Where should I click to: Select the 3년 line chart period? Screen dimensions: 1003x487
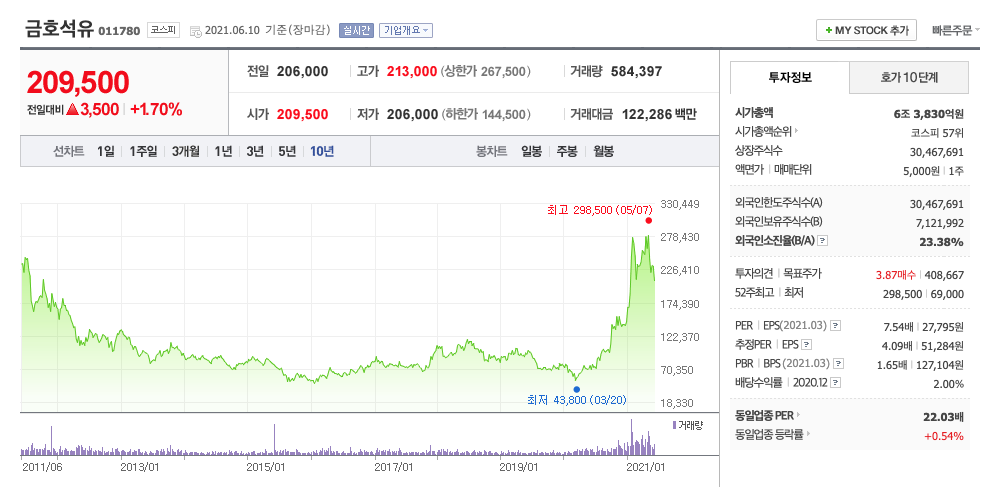[255, 152]
